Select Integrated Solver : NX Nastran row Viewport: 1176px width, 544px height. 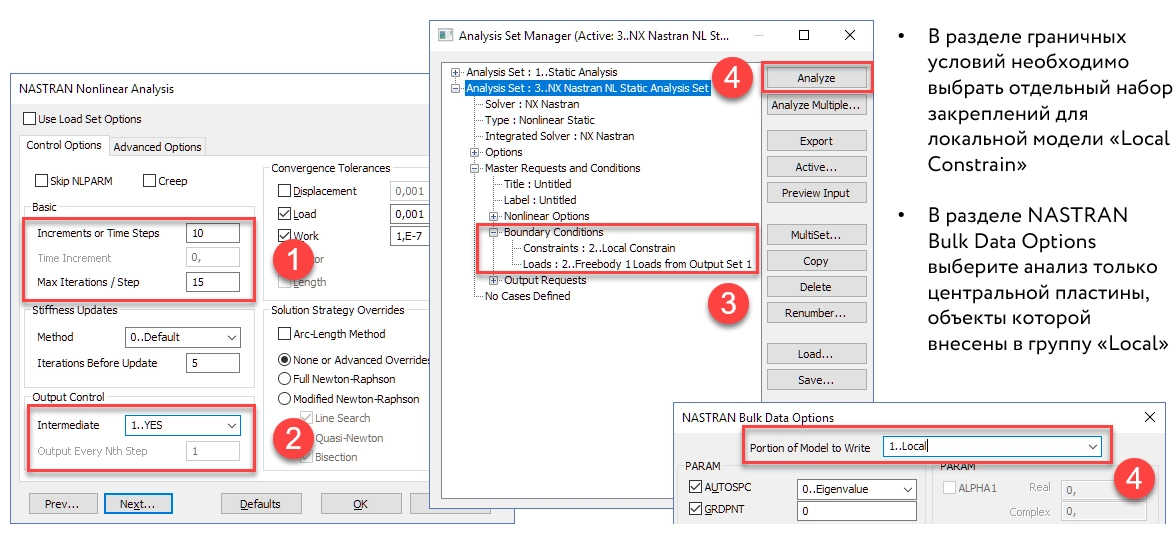[x=560, y=137]
